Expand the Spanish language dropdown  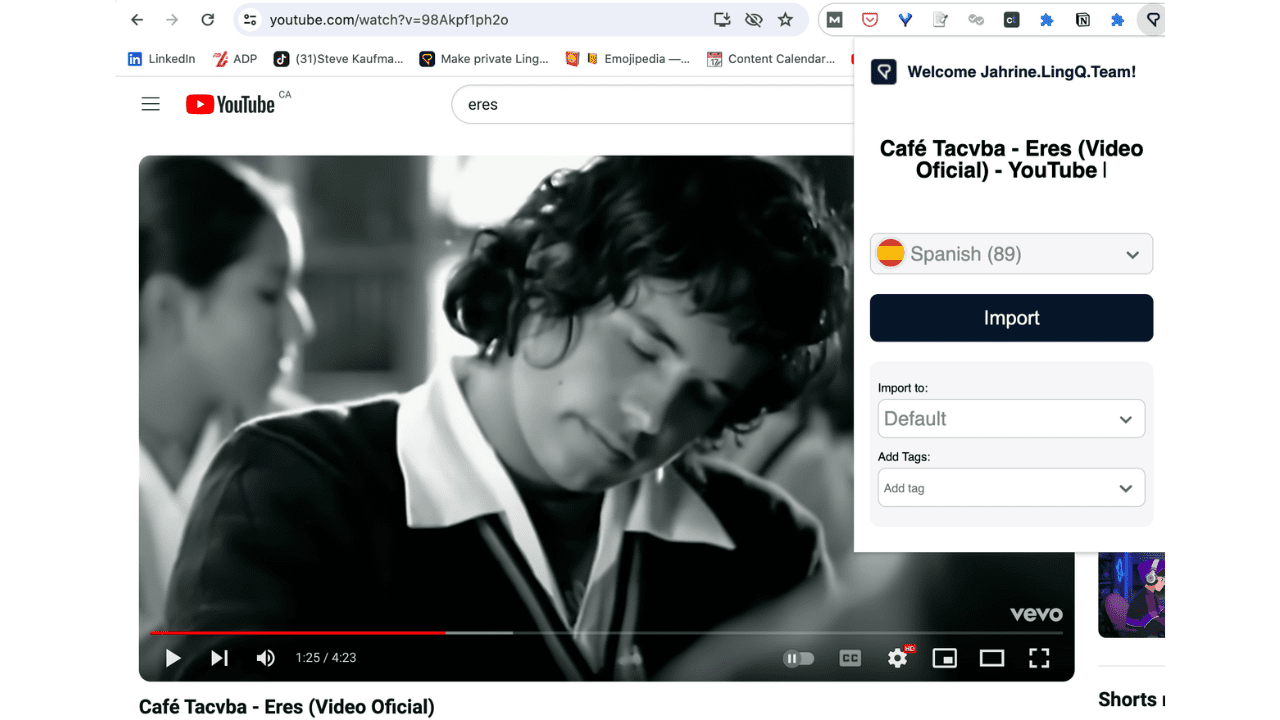pyautogui.click(x=1011, y=254)
